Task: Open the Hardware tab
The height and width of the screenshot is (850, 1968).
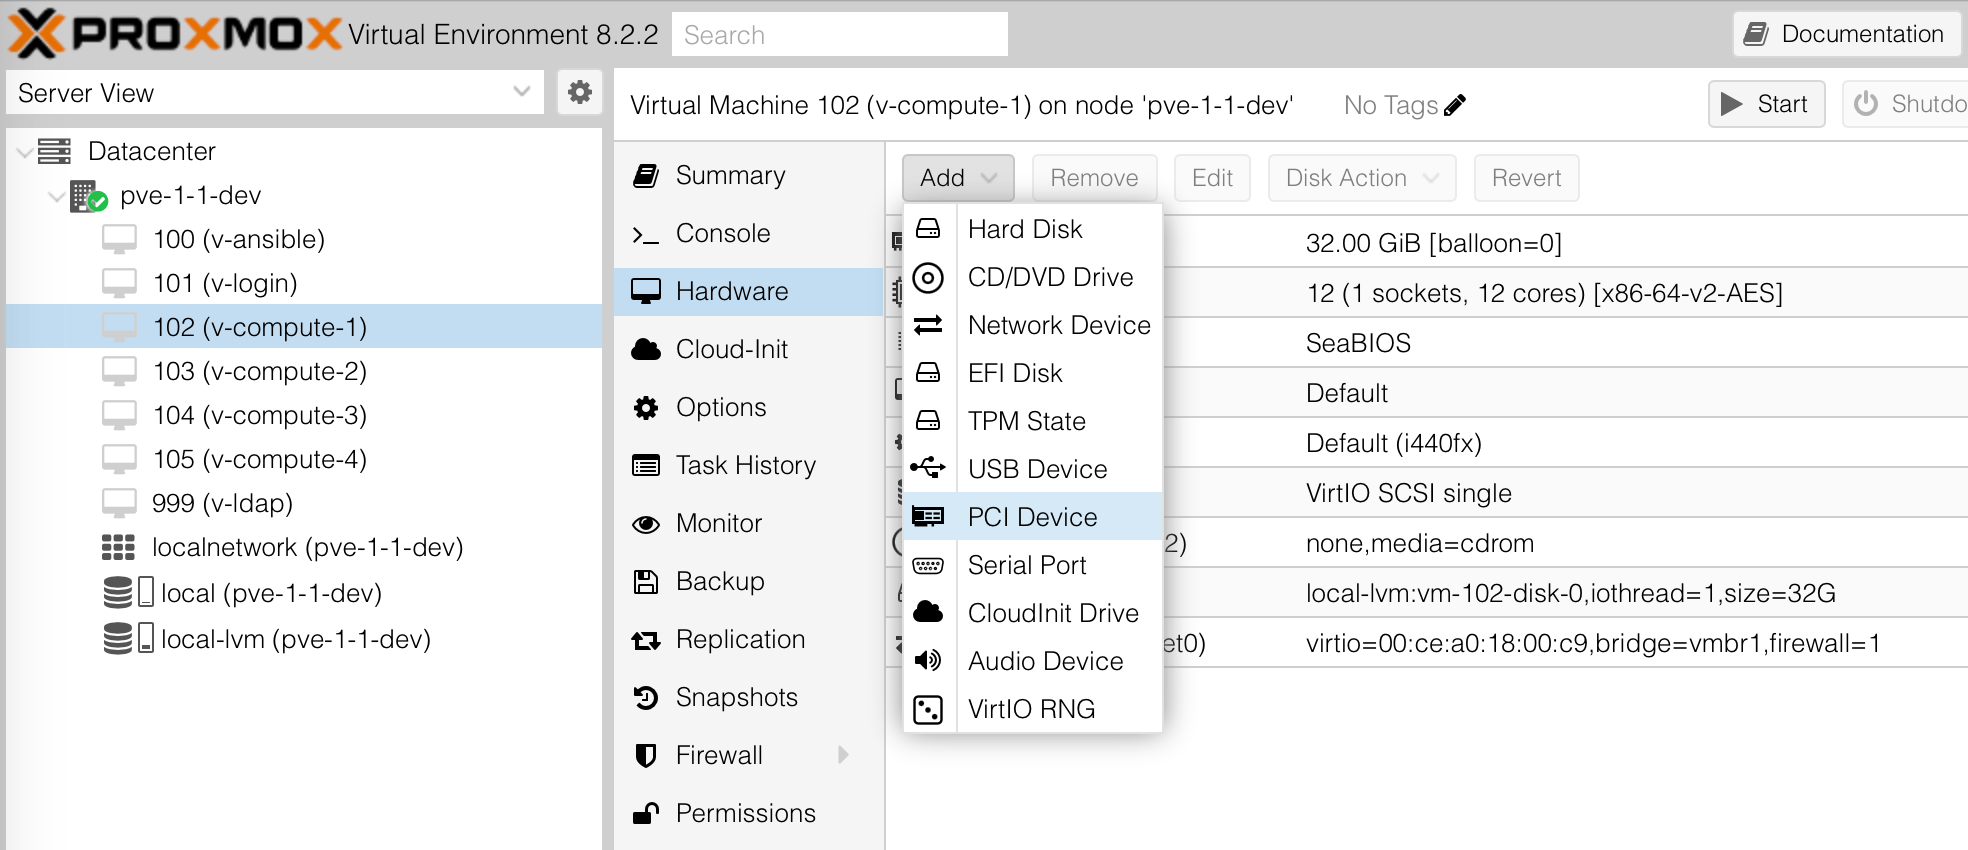Action: (749, 291)
